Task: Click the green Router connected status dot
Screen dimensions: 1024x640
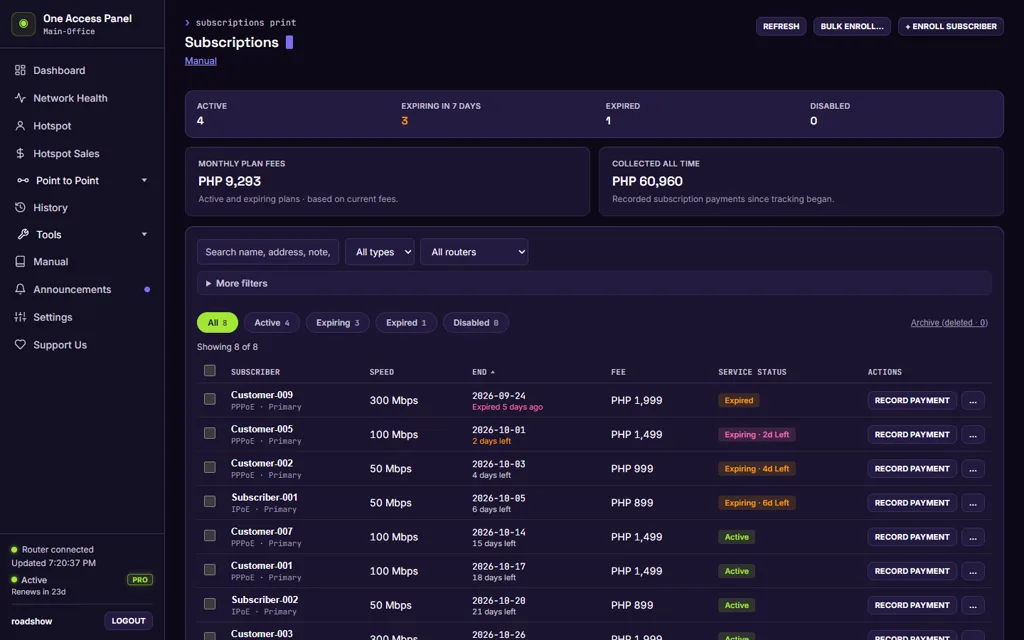Action: [x=14, y=550]
